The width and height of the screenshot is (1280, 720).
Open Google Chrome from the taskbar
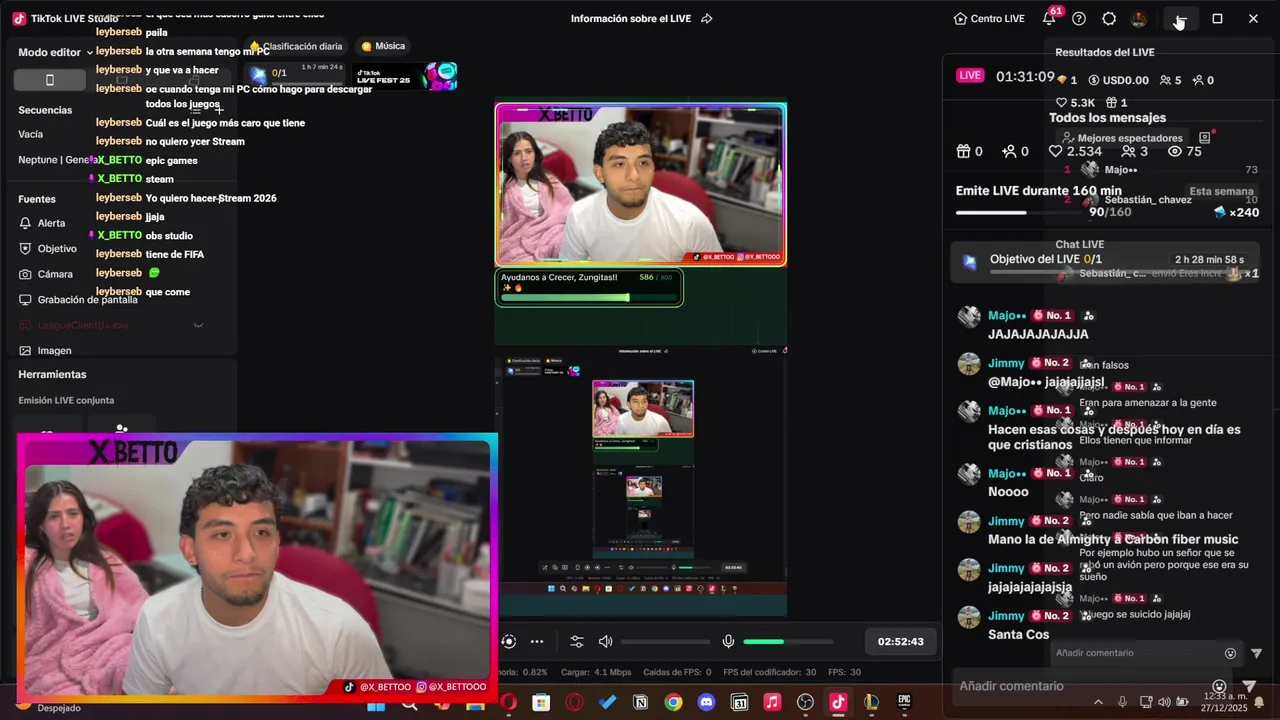(x=673, y=703)
